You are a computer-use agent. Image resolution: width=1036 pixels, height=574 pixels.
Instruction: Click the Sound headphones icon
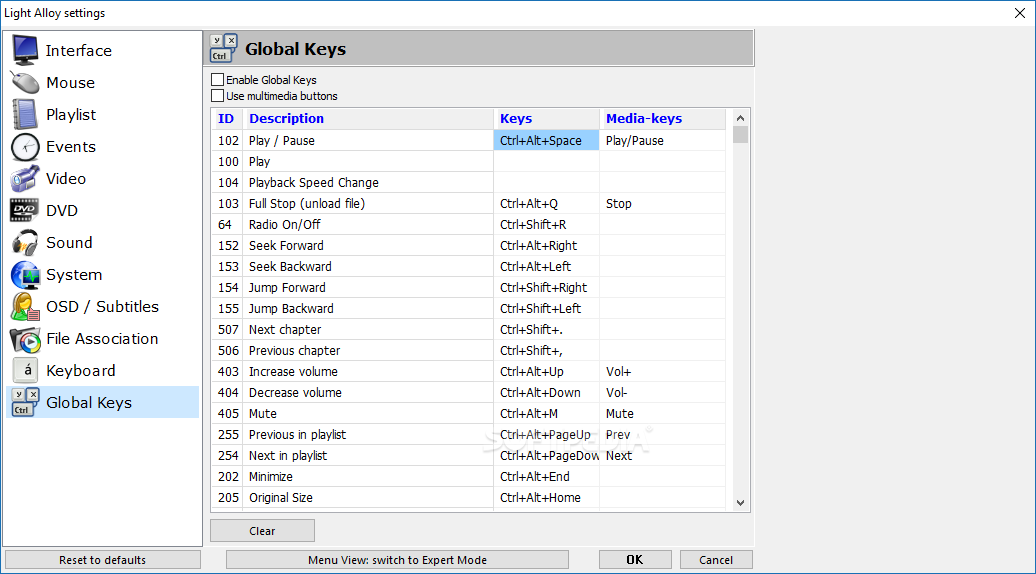pos(25,242)
